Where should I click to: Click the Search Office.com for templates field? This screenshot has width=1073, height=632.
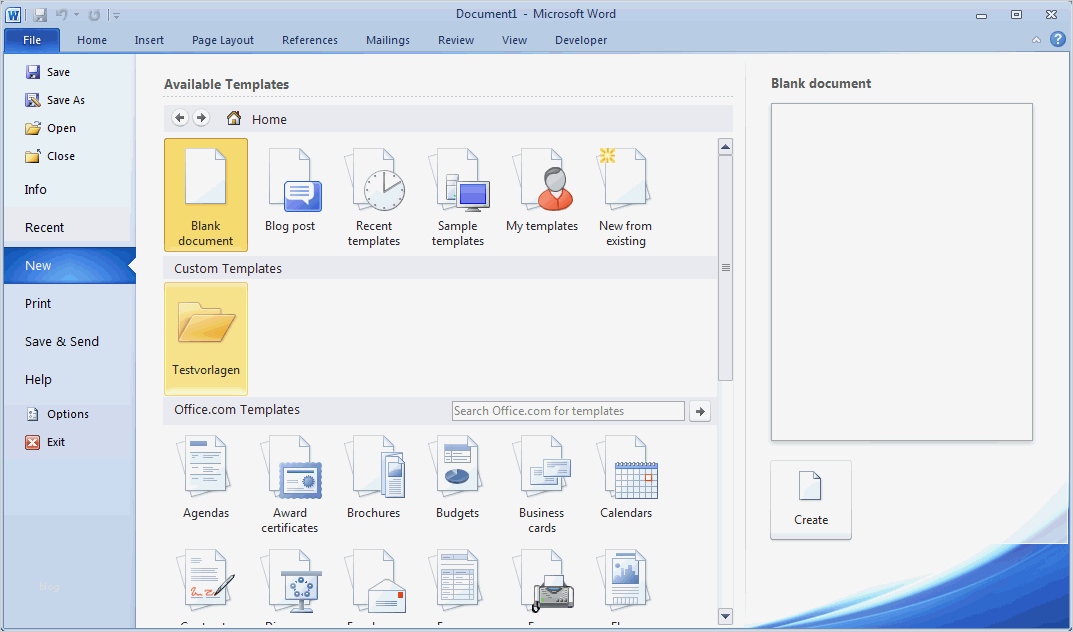pyautogui.click(x=568, y=411)
